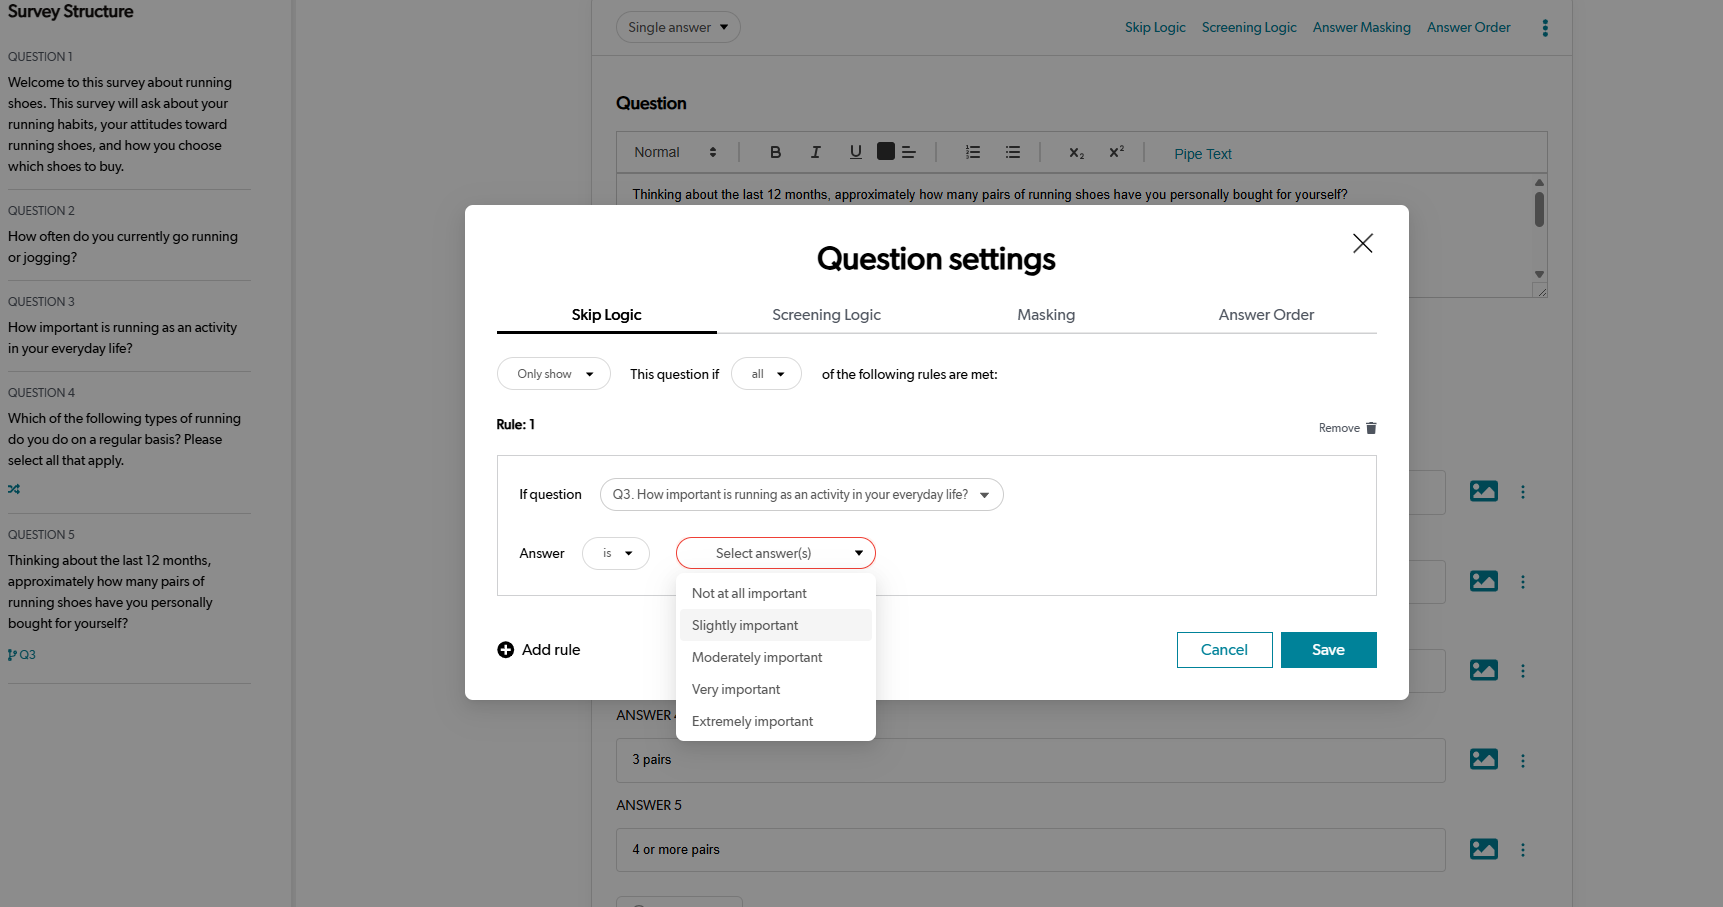Save the question settings
The image size is (1723, 907).
coord(1328,650)
